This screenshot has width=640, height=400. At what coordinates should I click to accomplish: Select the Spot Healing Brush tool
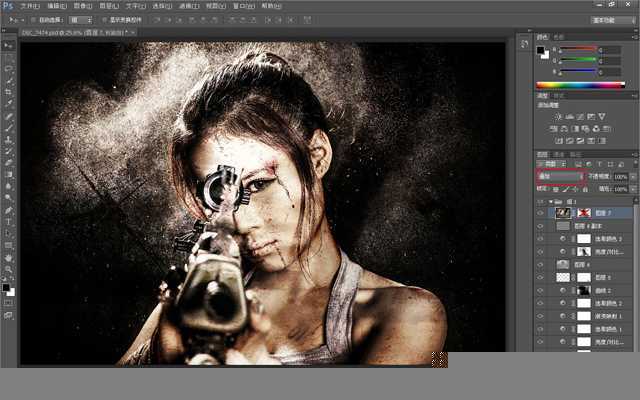point(8,116)
